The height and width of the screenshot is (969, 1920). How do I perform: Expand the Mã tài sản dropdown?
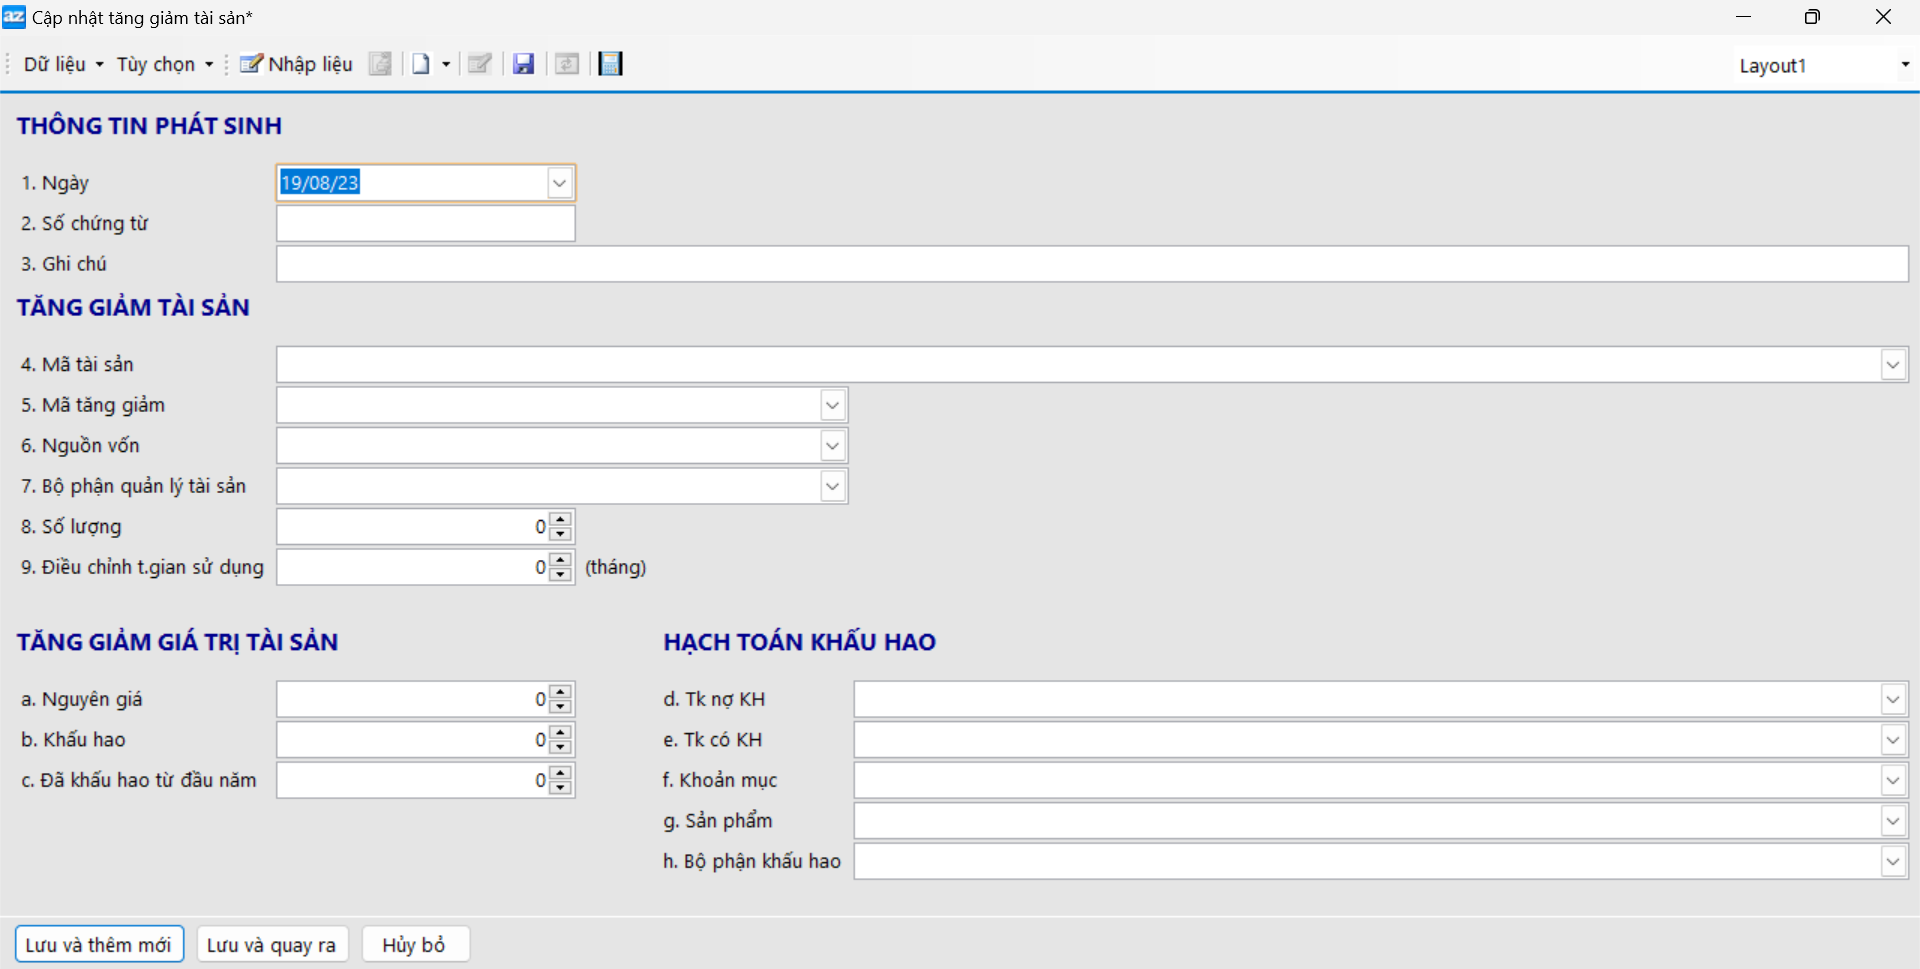pyautogui.click(x=1892, y=365)
